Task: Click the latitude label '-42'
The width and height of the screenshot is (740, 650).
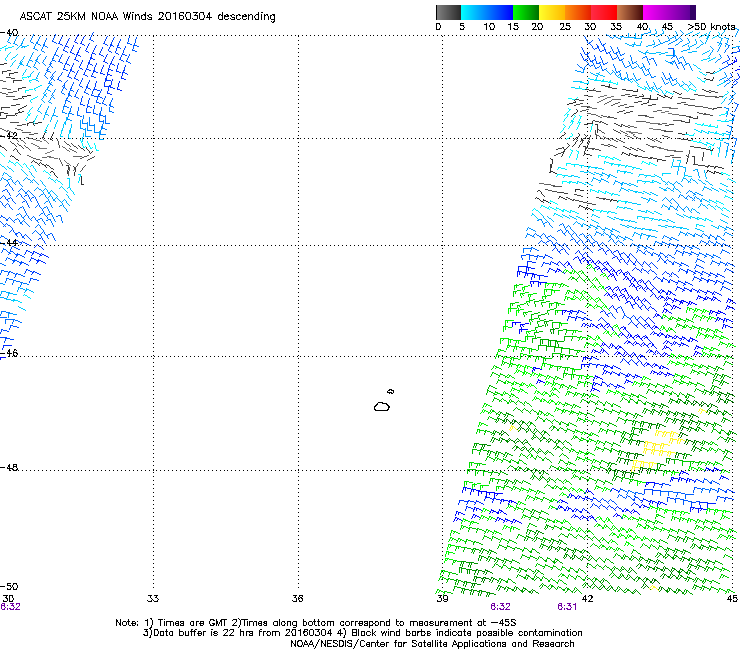Action: [x=9, y=135]
